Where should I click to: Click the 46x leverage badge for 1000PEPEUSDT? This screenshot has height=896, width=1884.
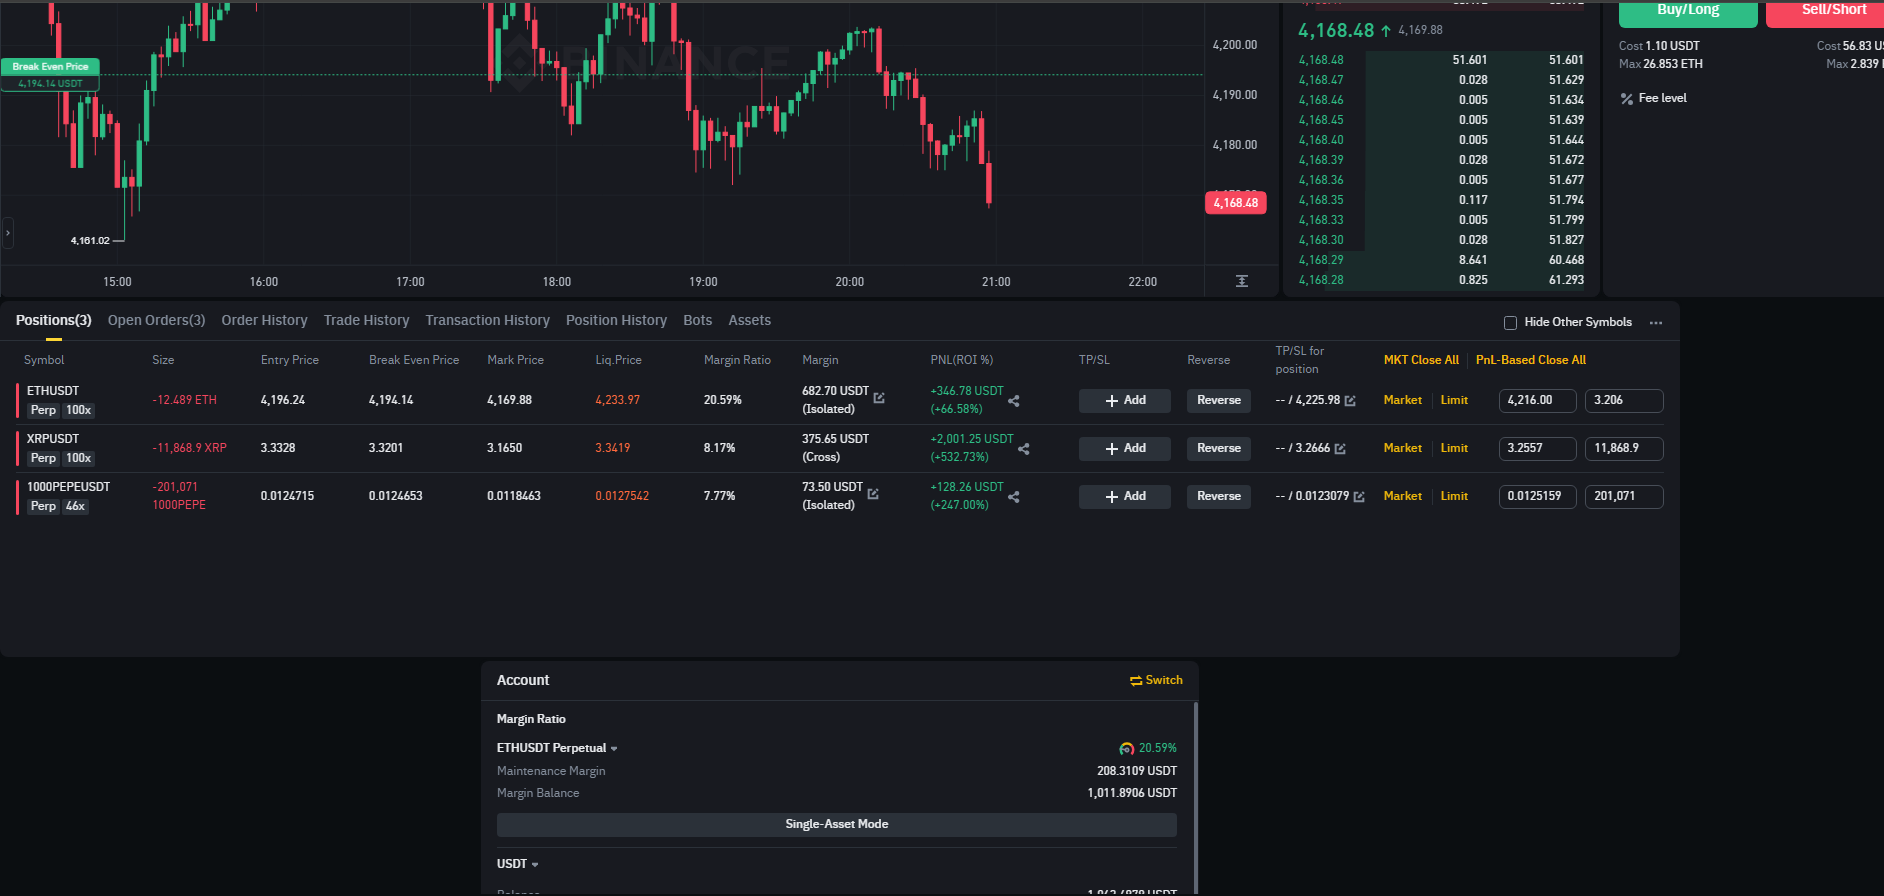(76, 506)
